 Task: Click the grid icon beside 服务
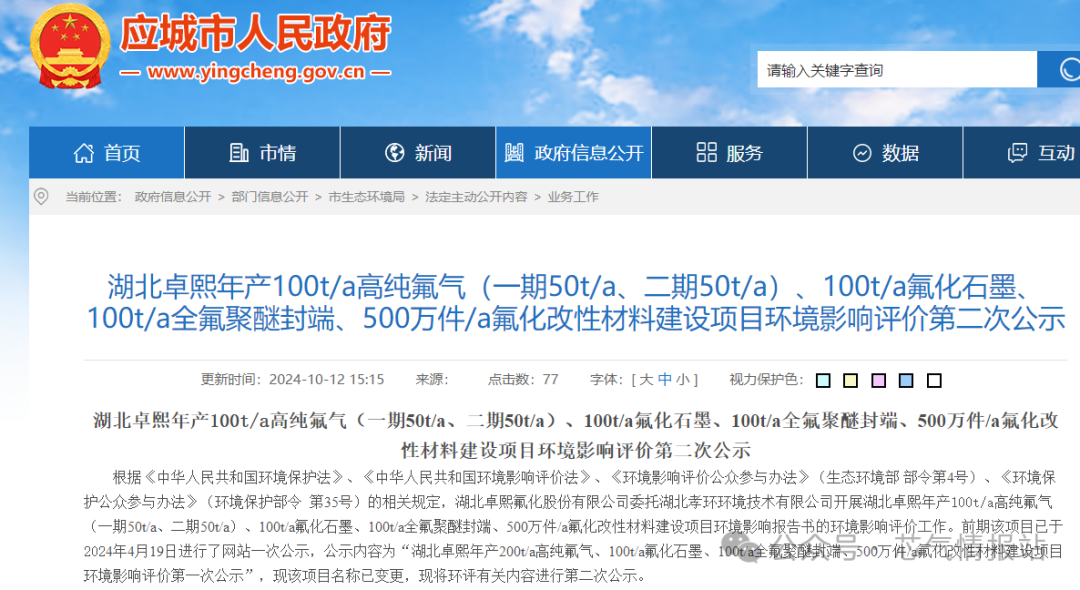(706, 153)
